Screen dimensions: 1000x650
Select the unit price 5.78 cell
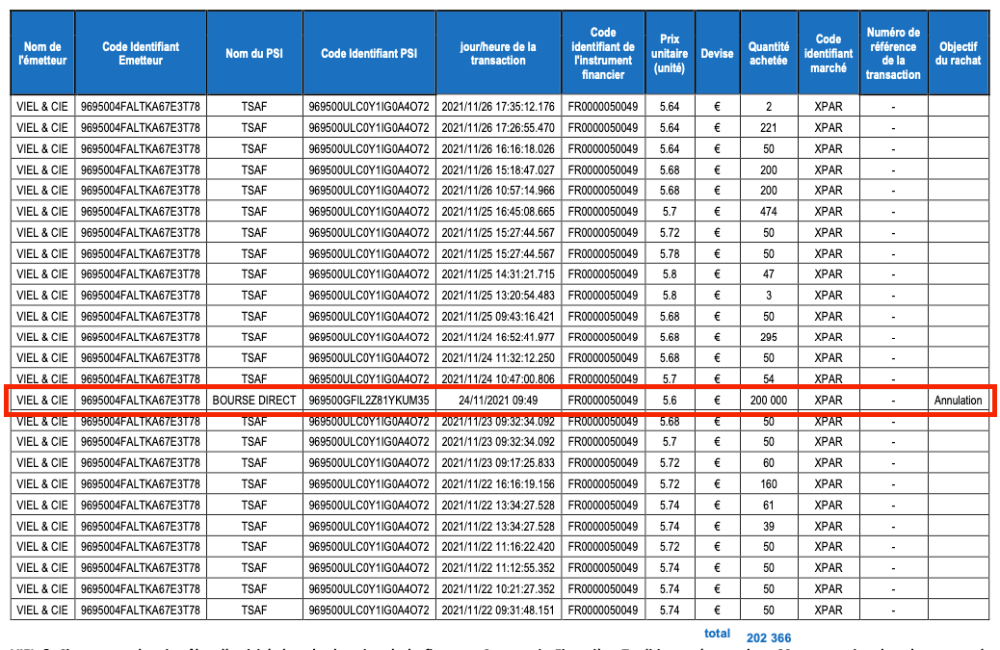point(669,254)
